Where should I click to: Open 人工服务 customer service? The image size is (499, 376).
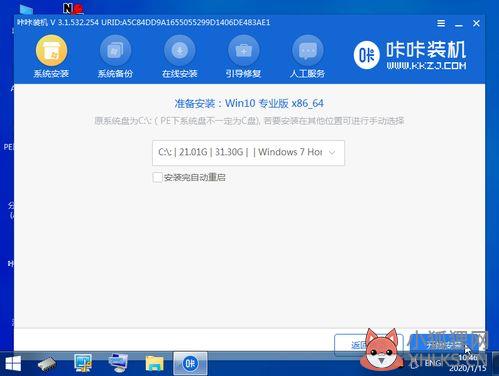point(307,57)
